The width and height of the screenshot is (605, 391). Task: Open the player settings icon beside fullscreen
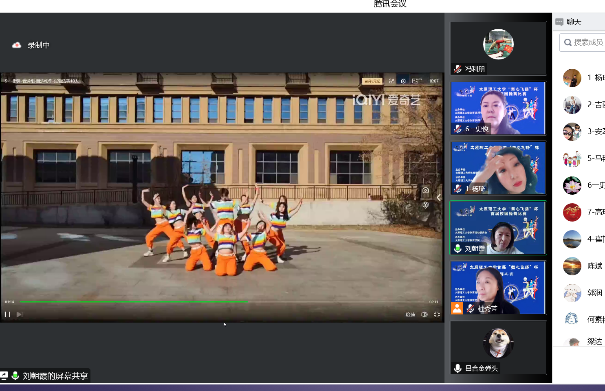click(424, 315)
